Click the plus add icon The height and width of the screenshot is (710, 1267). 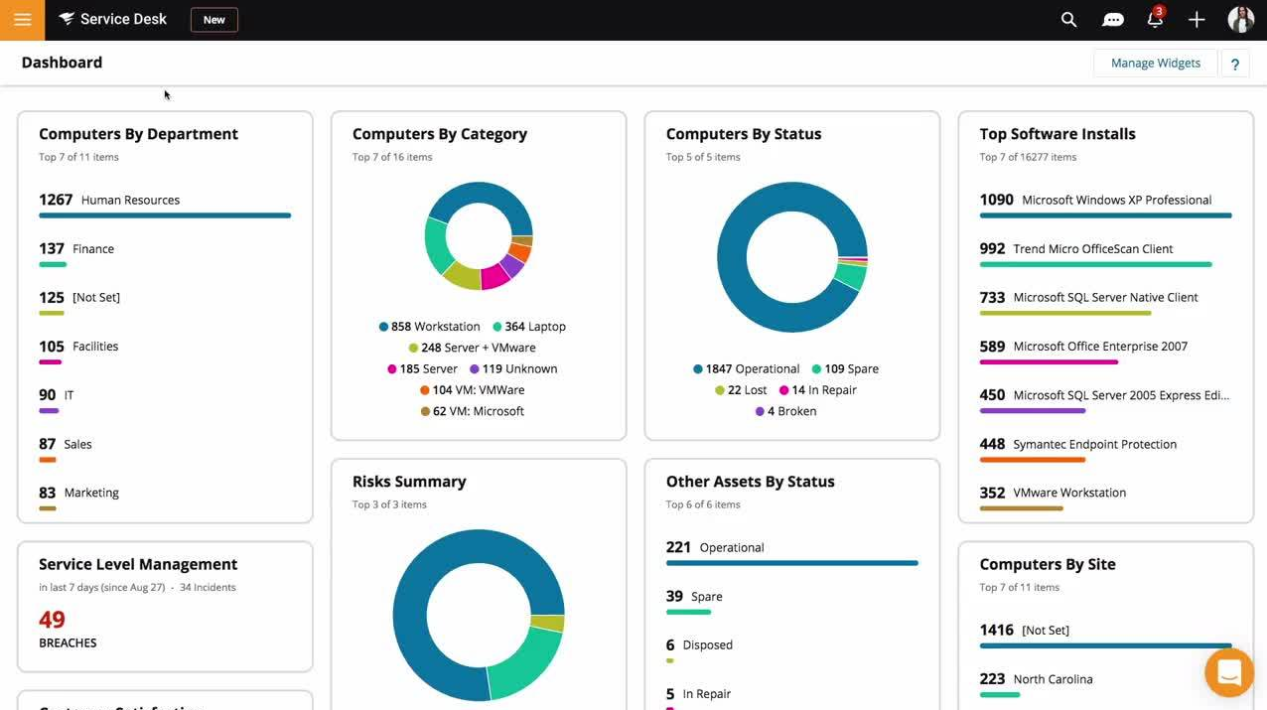[1197, 19]
